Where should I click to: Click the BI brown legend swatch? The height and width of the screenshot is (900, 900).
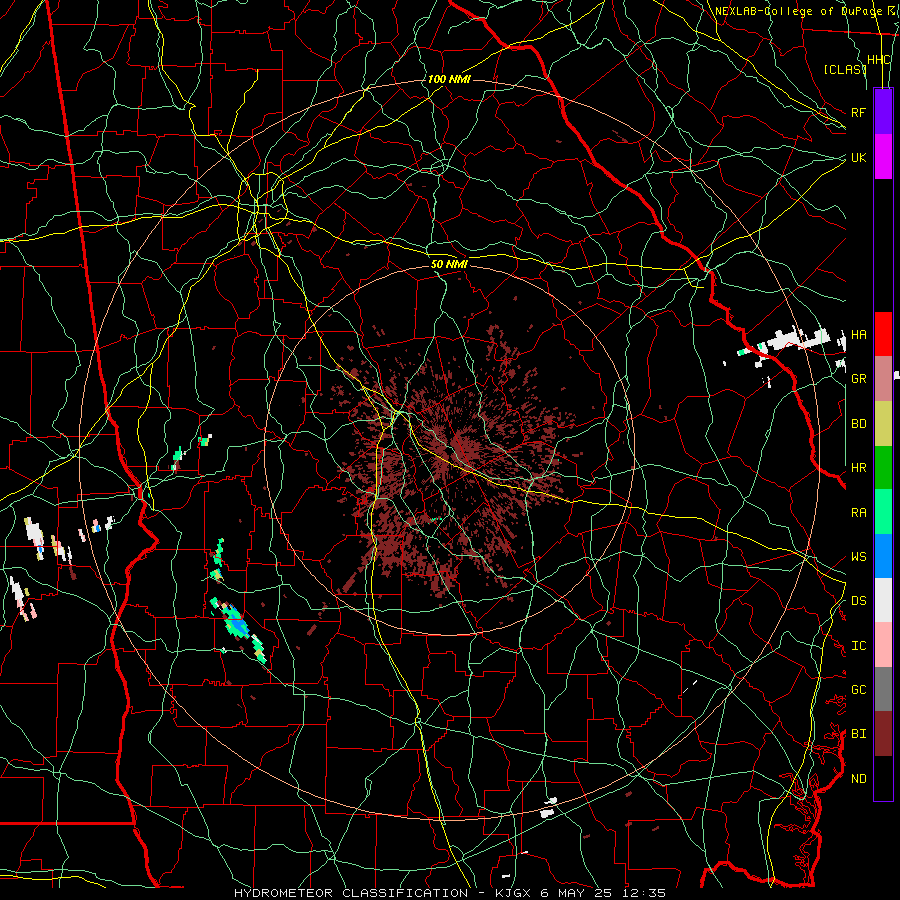tap(883, 734)
